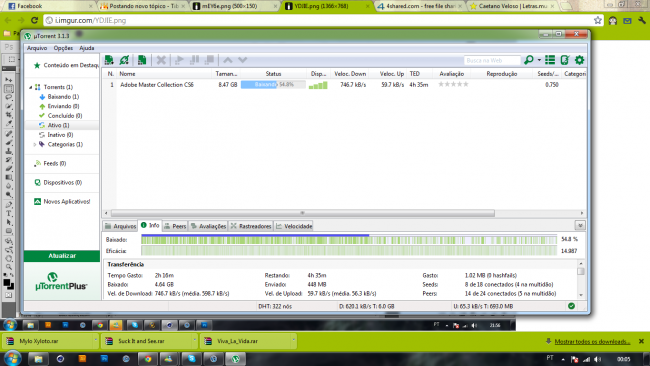Click the remote device toolbar icon
650x366 pixels.
pyautogui.click(x=565, y=60)
